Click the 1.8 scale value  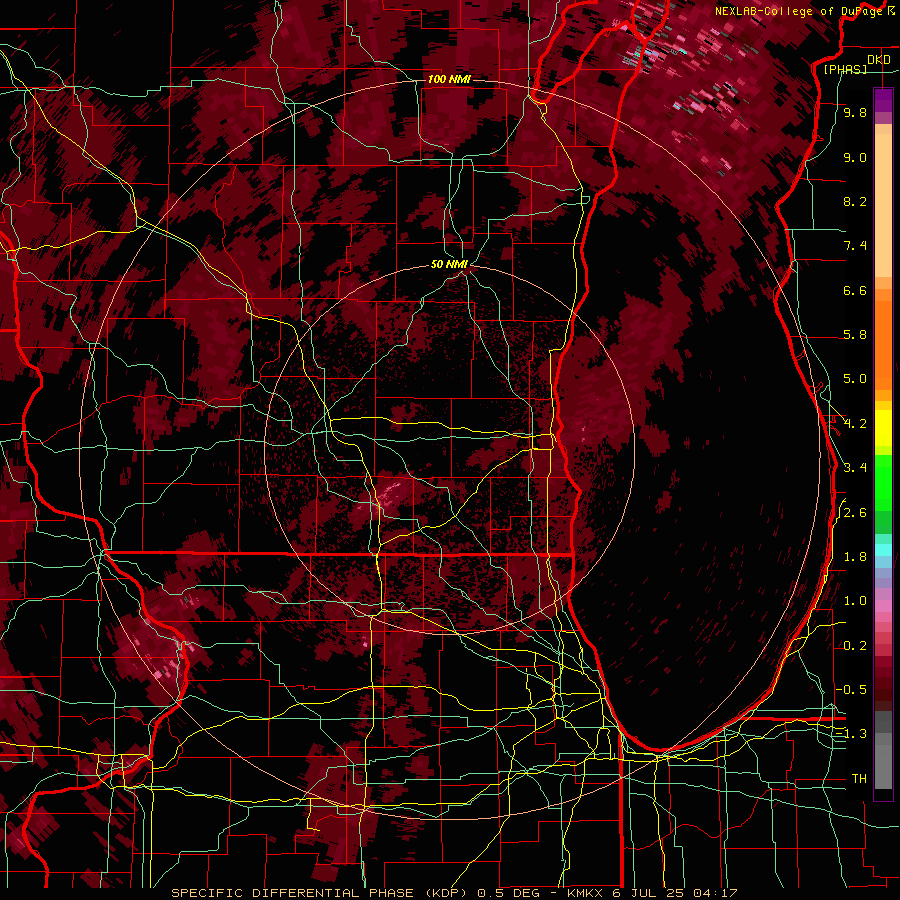click(x=855, y=557)
